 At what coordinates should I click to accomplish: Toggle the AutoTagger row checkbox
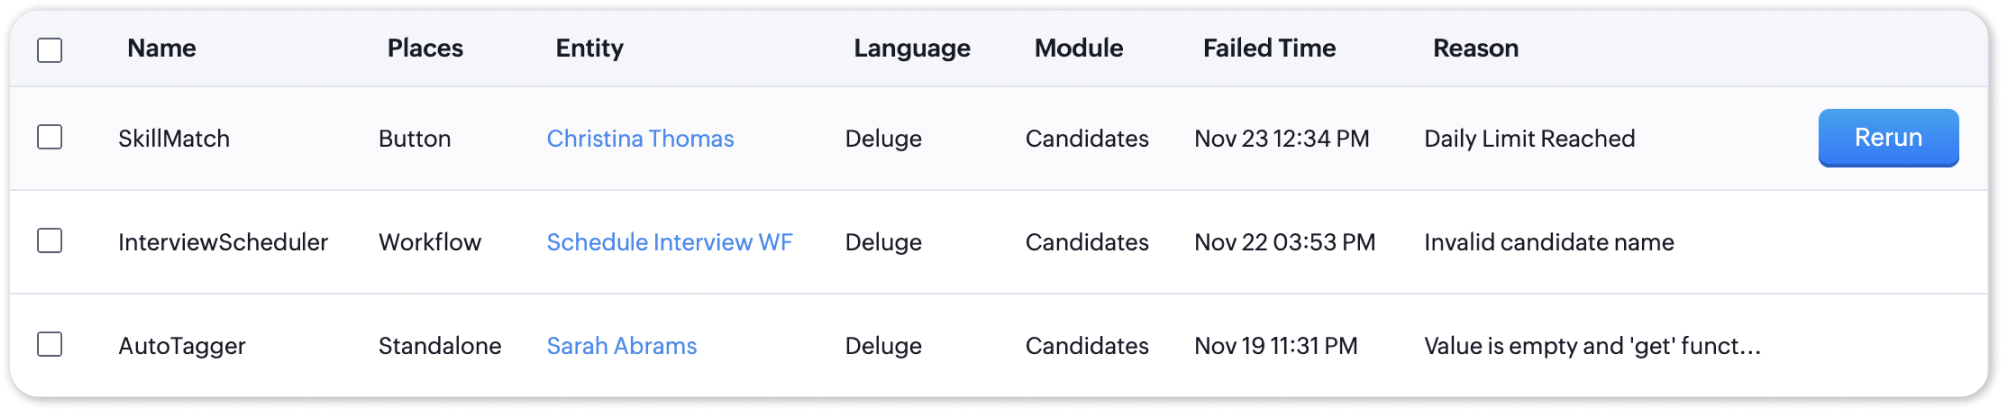(x=50, y=344)
